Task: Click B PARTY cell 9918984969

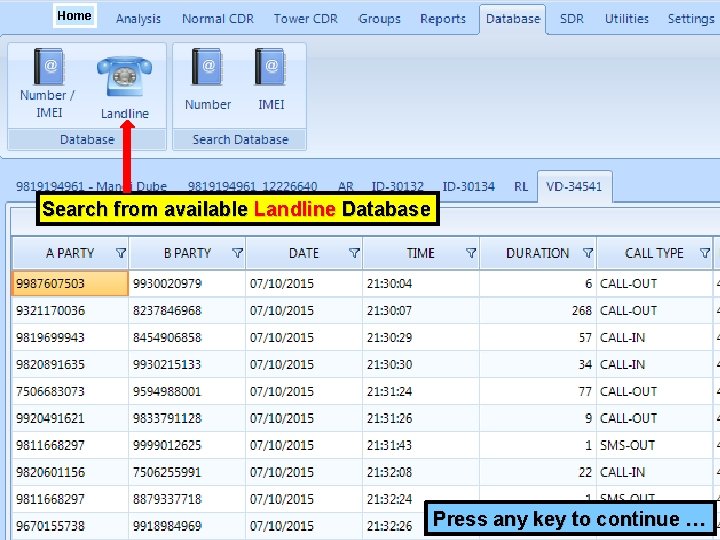Action: 187,526
